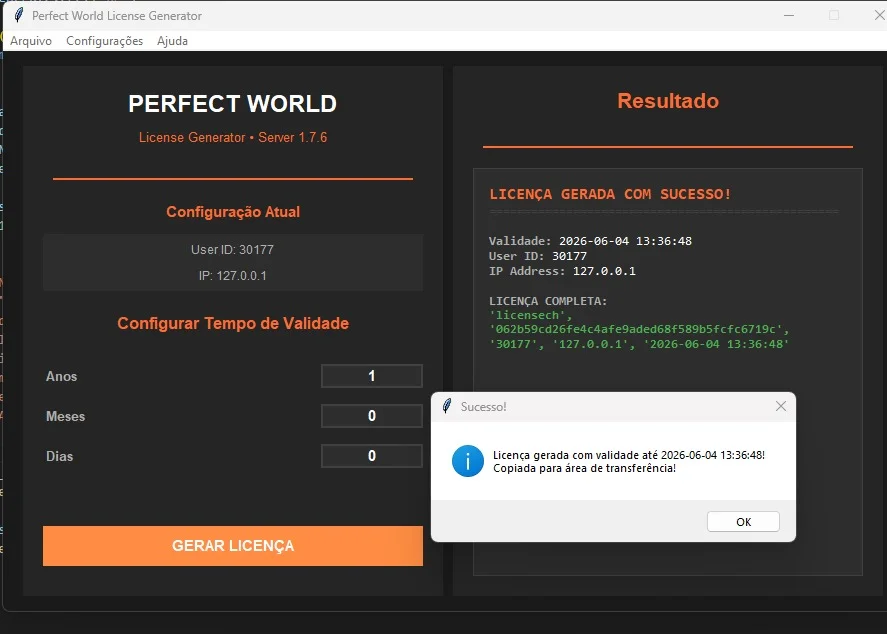Screen dimensions: 887x634
Task: Click the 'Validade: 2026-06-04 13:36:48' result line
Action: click(590, 241)
